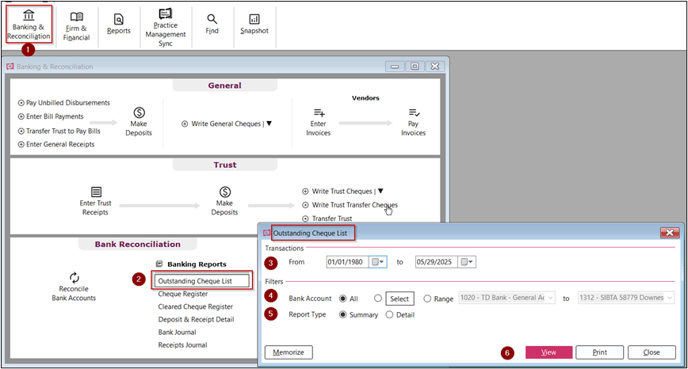
Task: Open the Cleared Cheque Register report
Action: (x=195, y=306)
